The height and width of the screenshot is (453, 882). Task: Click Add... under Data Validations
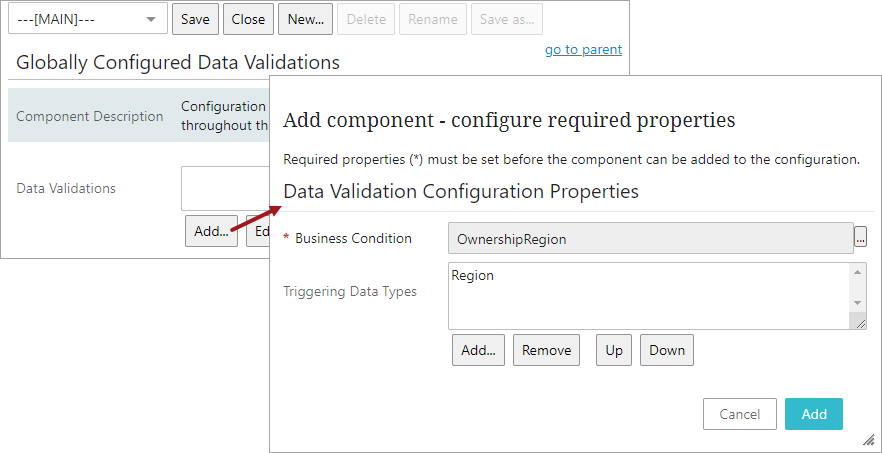tap(211, 231)
